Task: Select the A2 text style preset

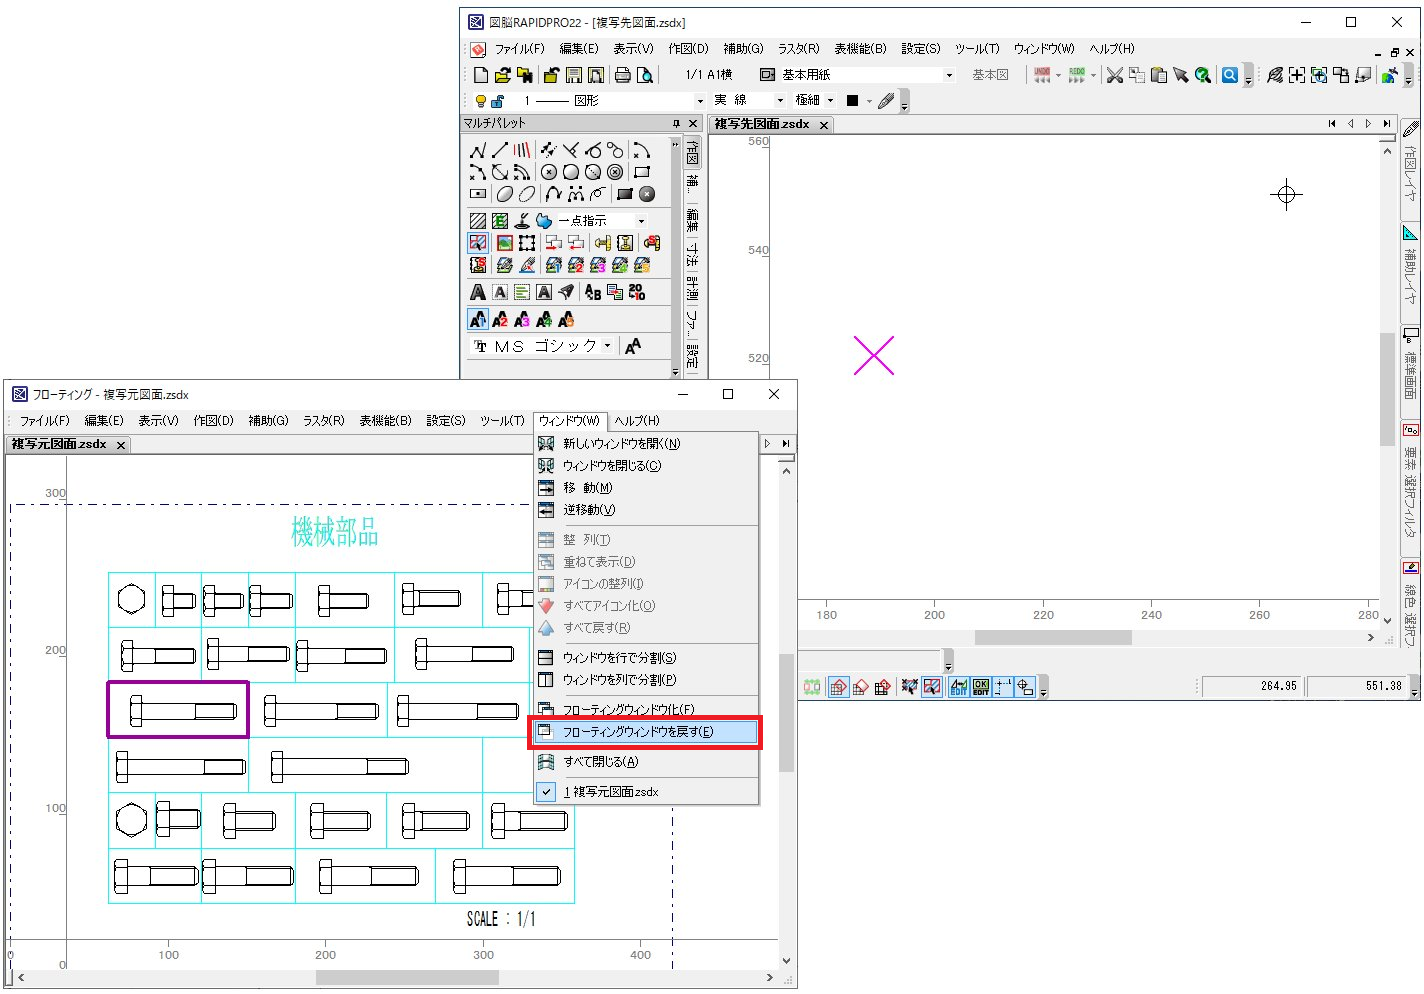Action: point(500,320)
